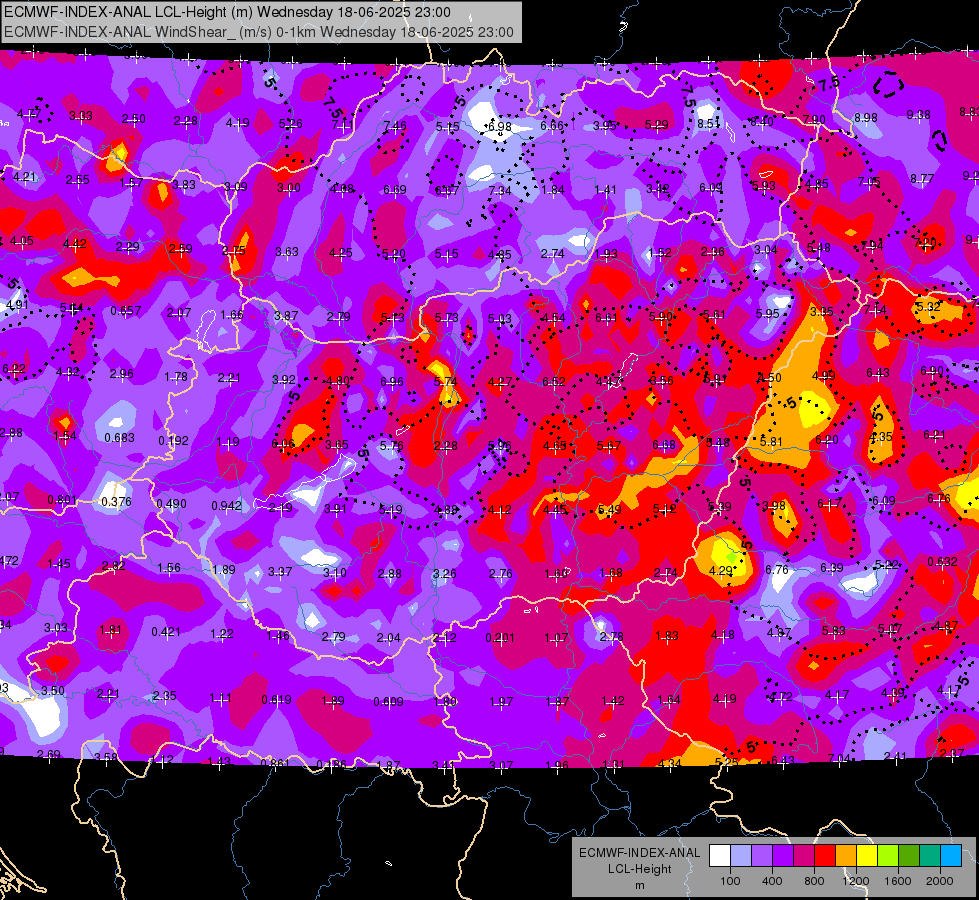Screen dimensions: 979x900
Task: Click the legend label 2000
Action: 940,881
